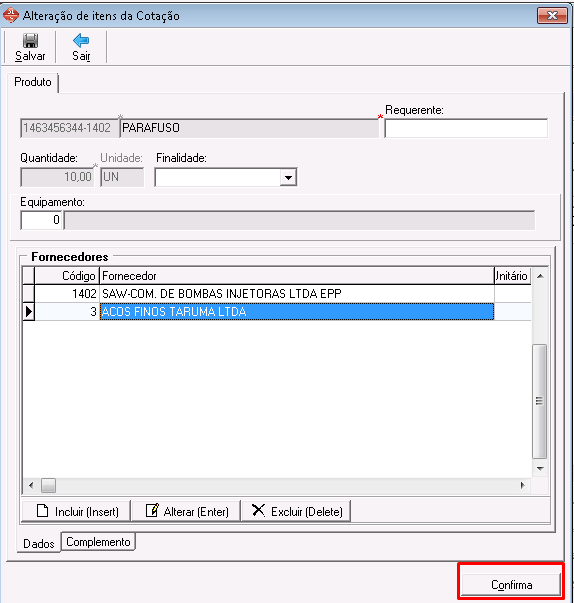
Task: Switch to the Complemento tab
Action: coord(98,542)
